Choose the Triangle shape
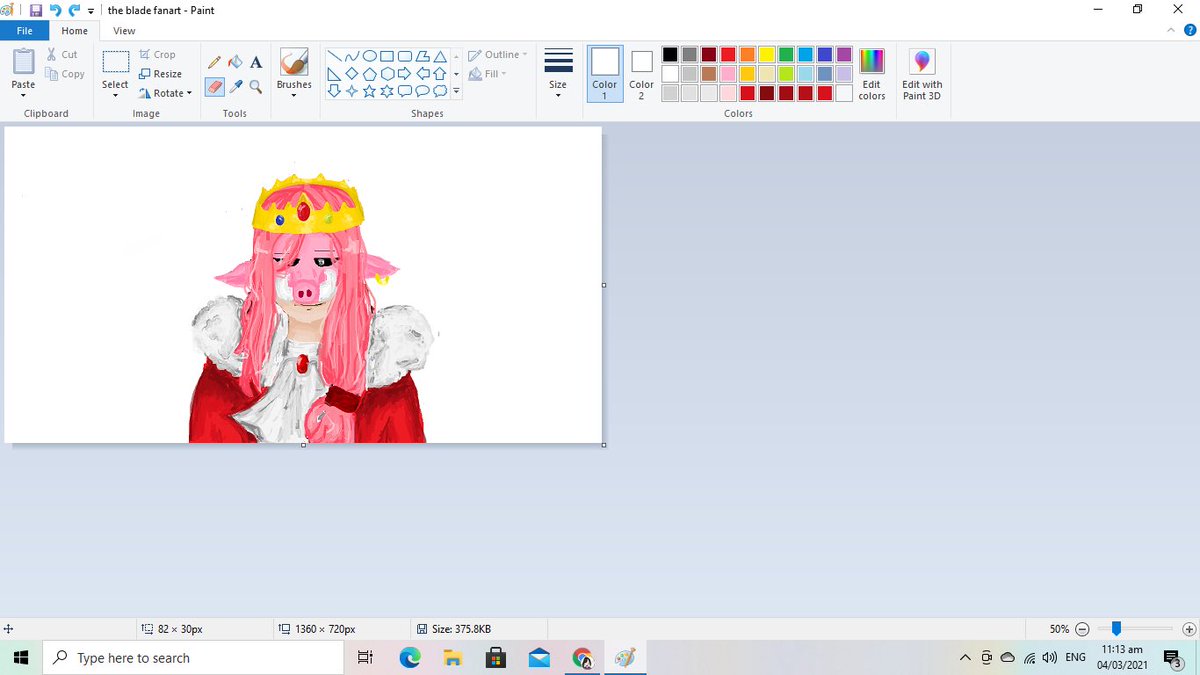This screenshot has width=1200, height=675. [x=439, y=56]
